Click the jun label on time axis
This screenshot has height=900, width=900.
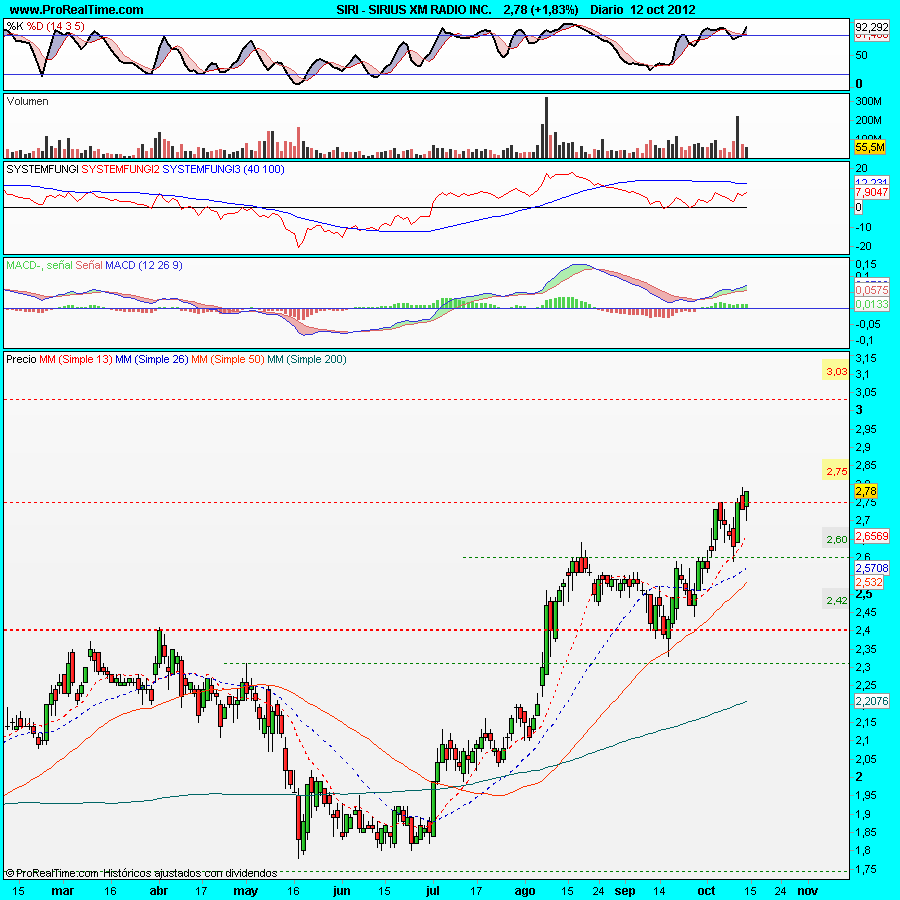(x=341, y=891)
